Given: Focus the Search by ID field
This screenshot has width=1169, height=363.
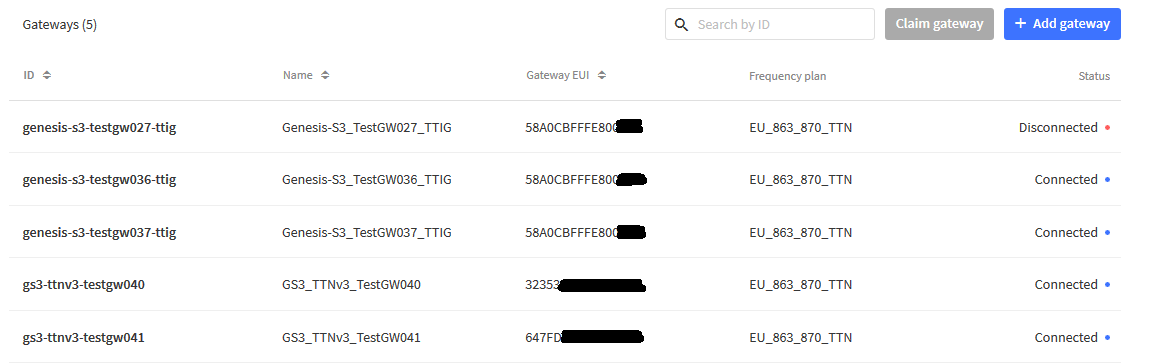Looking at the screenshot, I should (x=769, y=24).
